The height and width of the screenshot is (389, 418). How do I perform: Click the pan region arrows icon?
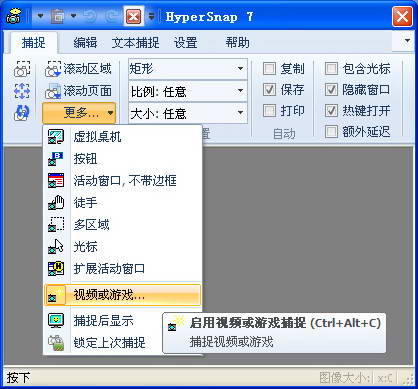click(22, 91)
